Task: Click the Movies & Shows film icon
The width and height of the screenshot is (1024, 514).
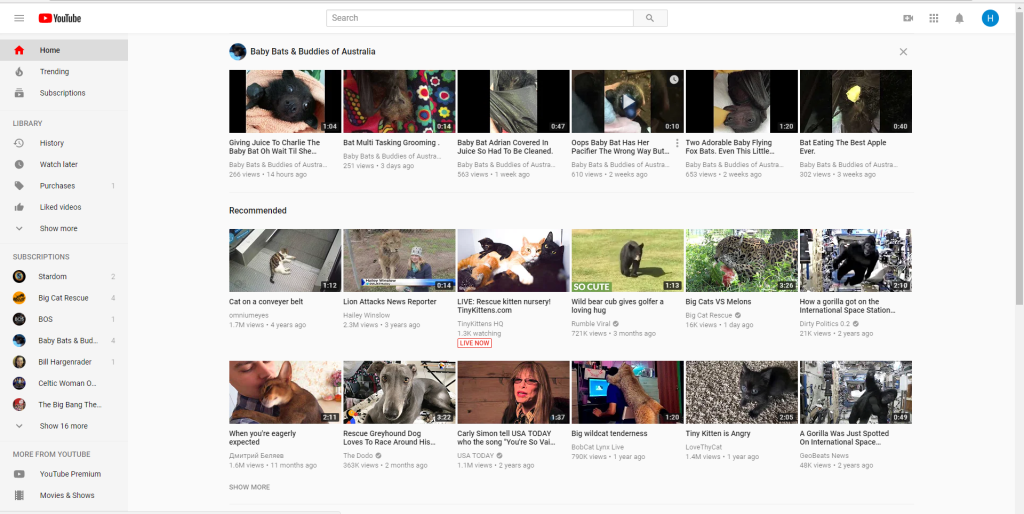Action: [x=19, y=495]
